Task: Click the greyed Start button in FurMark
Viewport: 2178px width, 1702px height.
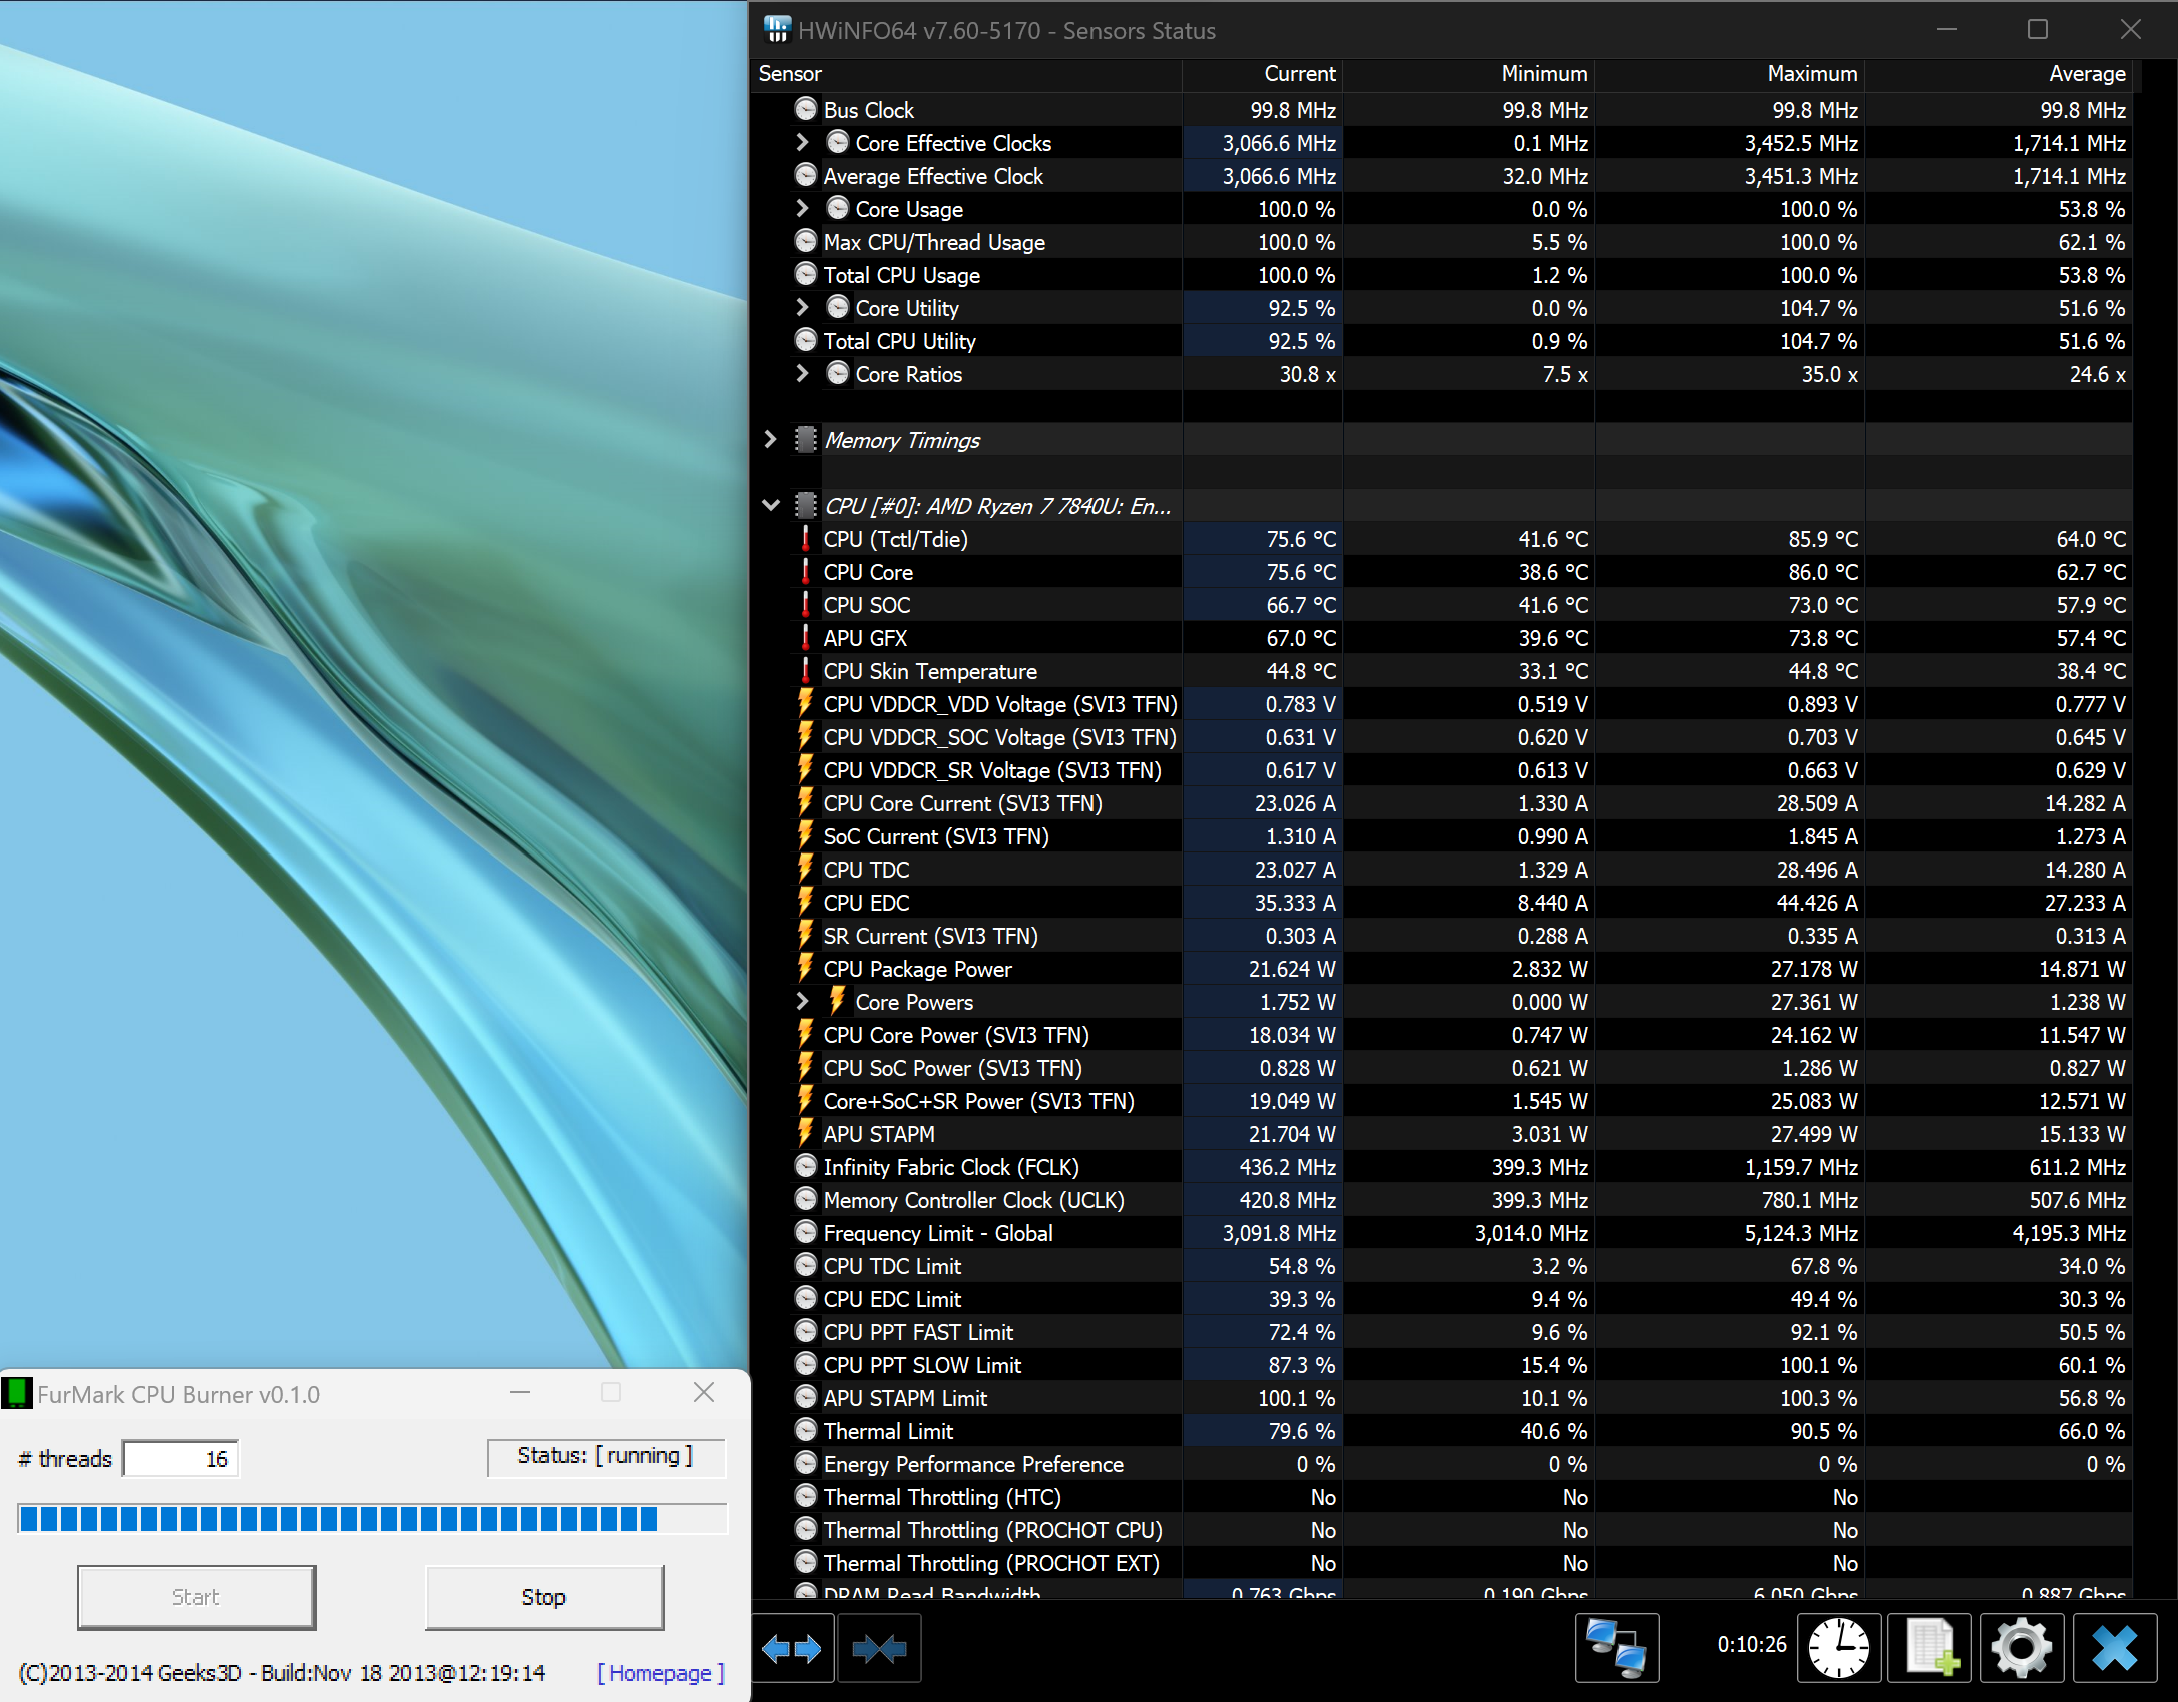Action: click(196, 1597)
